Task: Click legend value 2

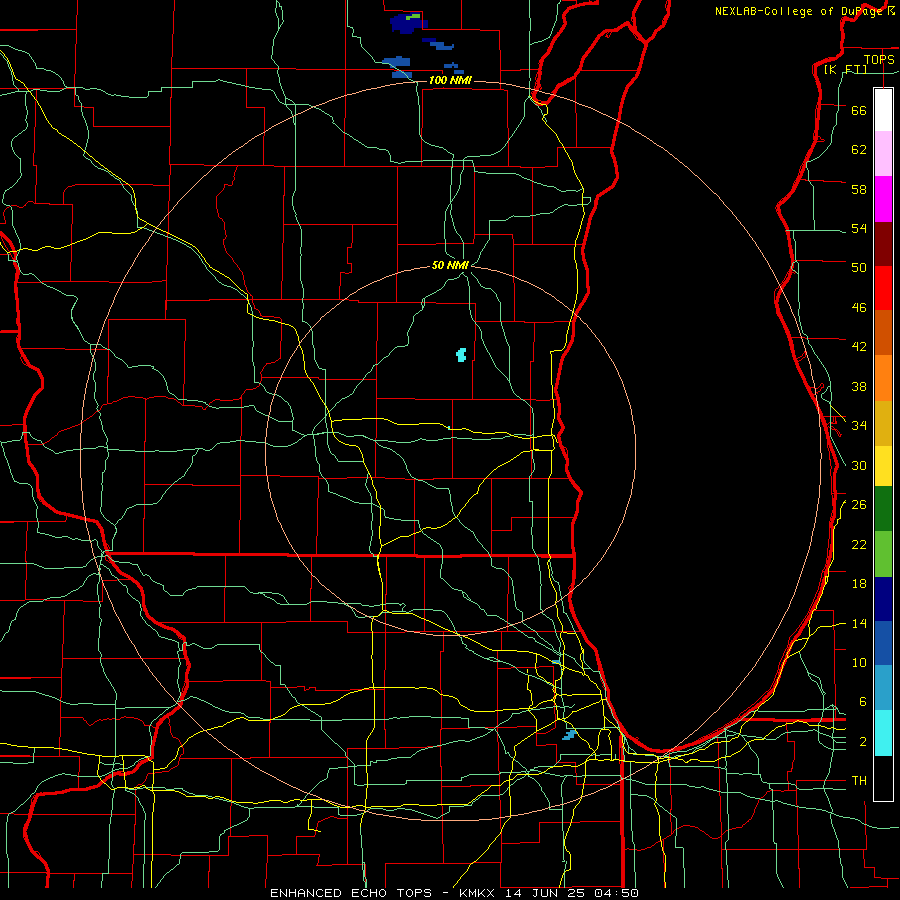Action: [x=863, y=741]
